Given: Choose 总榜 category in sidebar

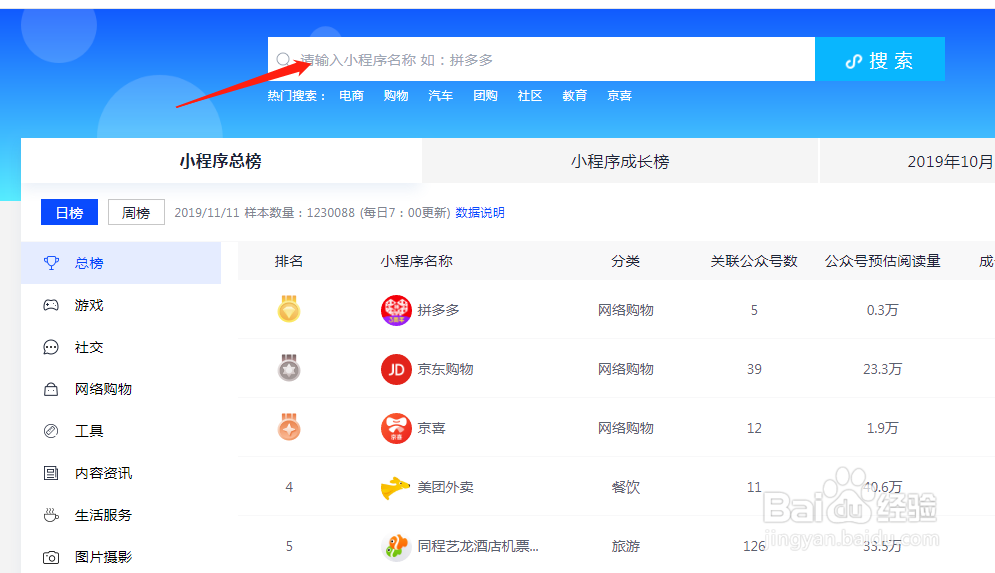Looking at the screenshot, I should click(121, 263).
